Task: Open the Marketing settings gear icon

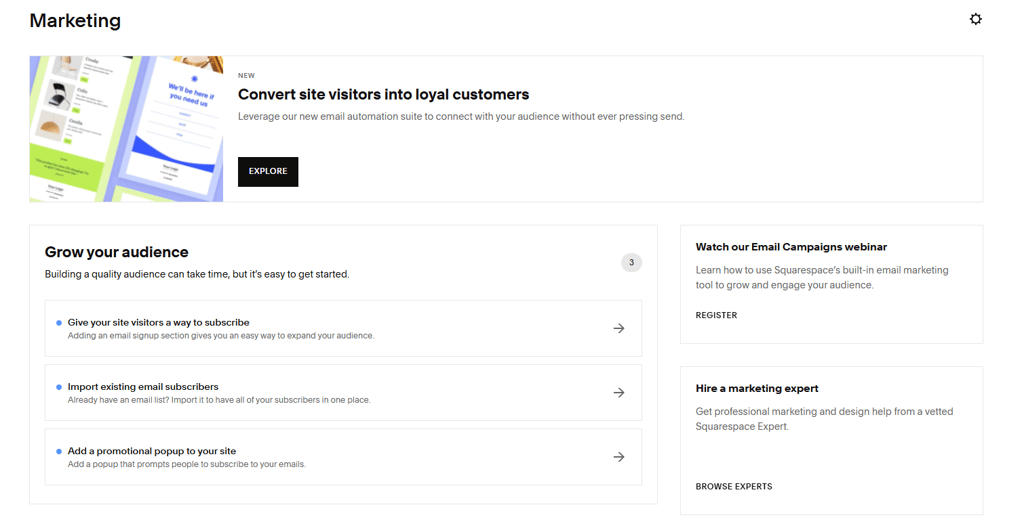Action: click(976, 19)
